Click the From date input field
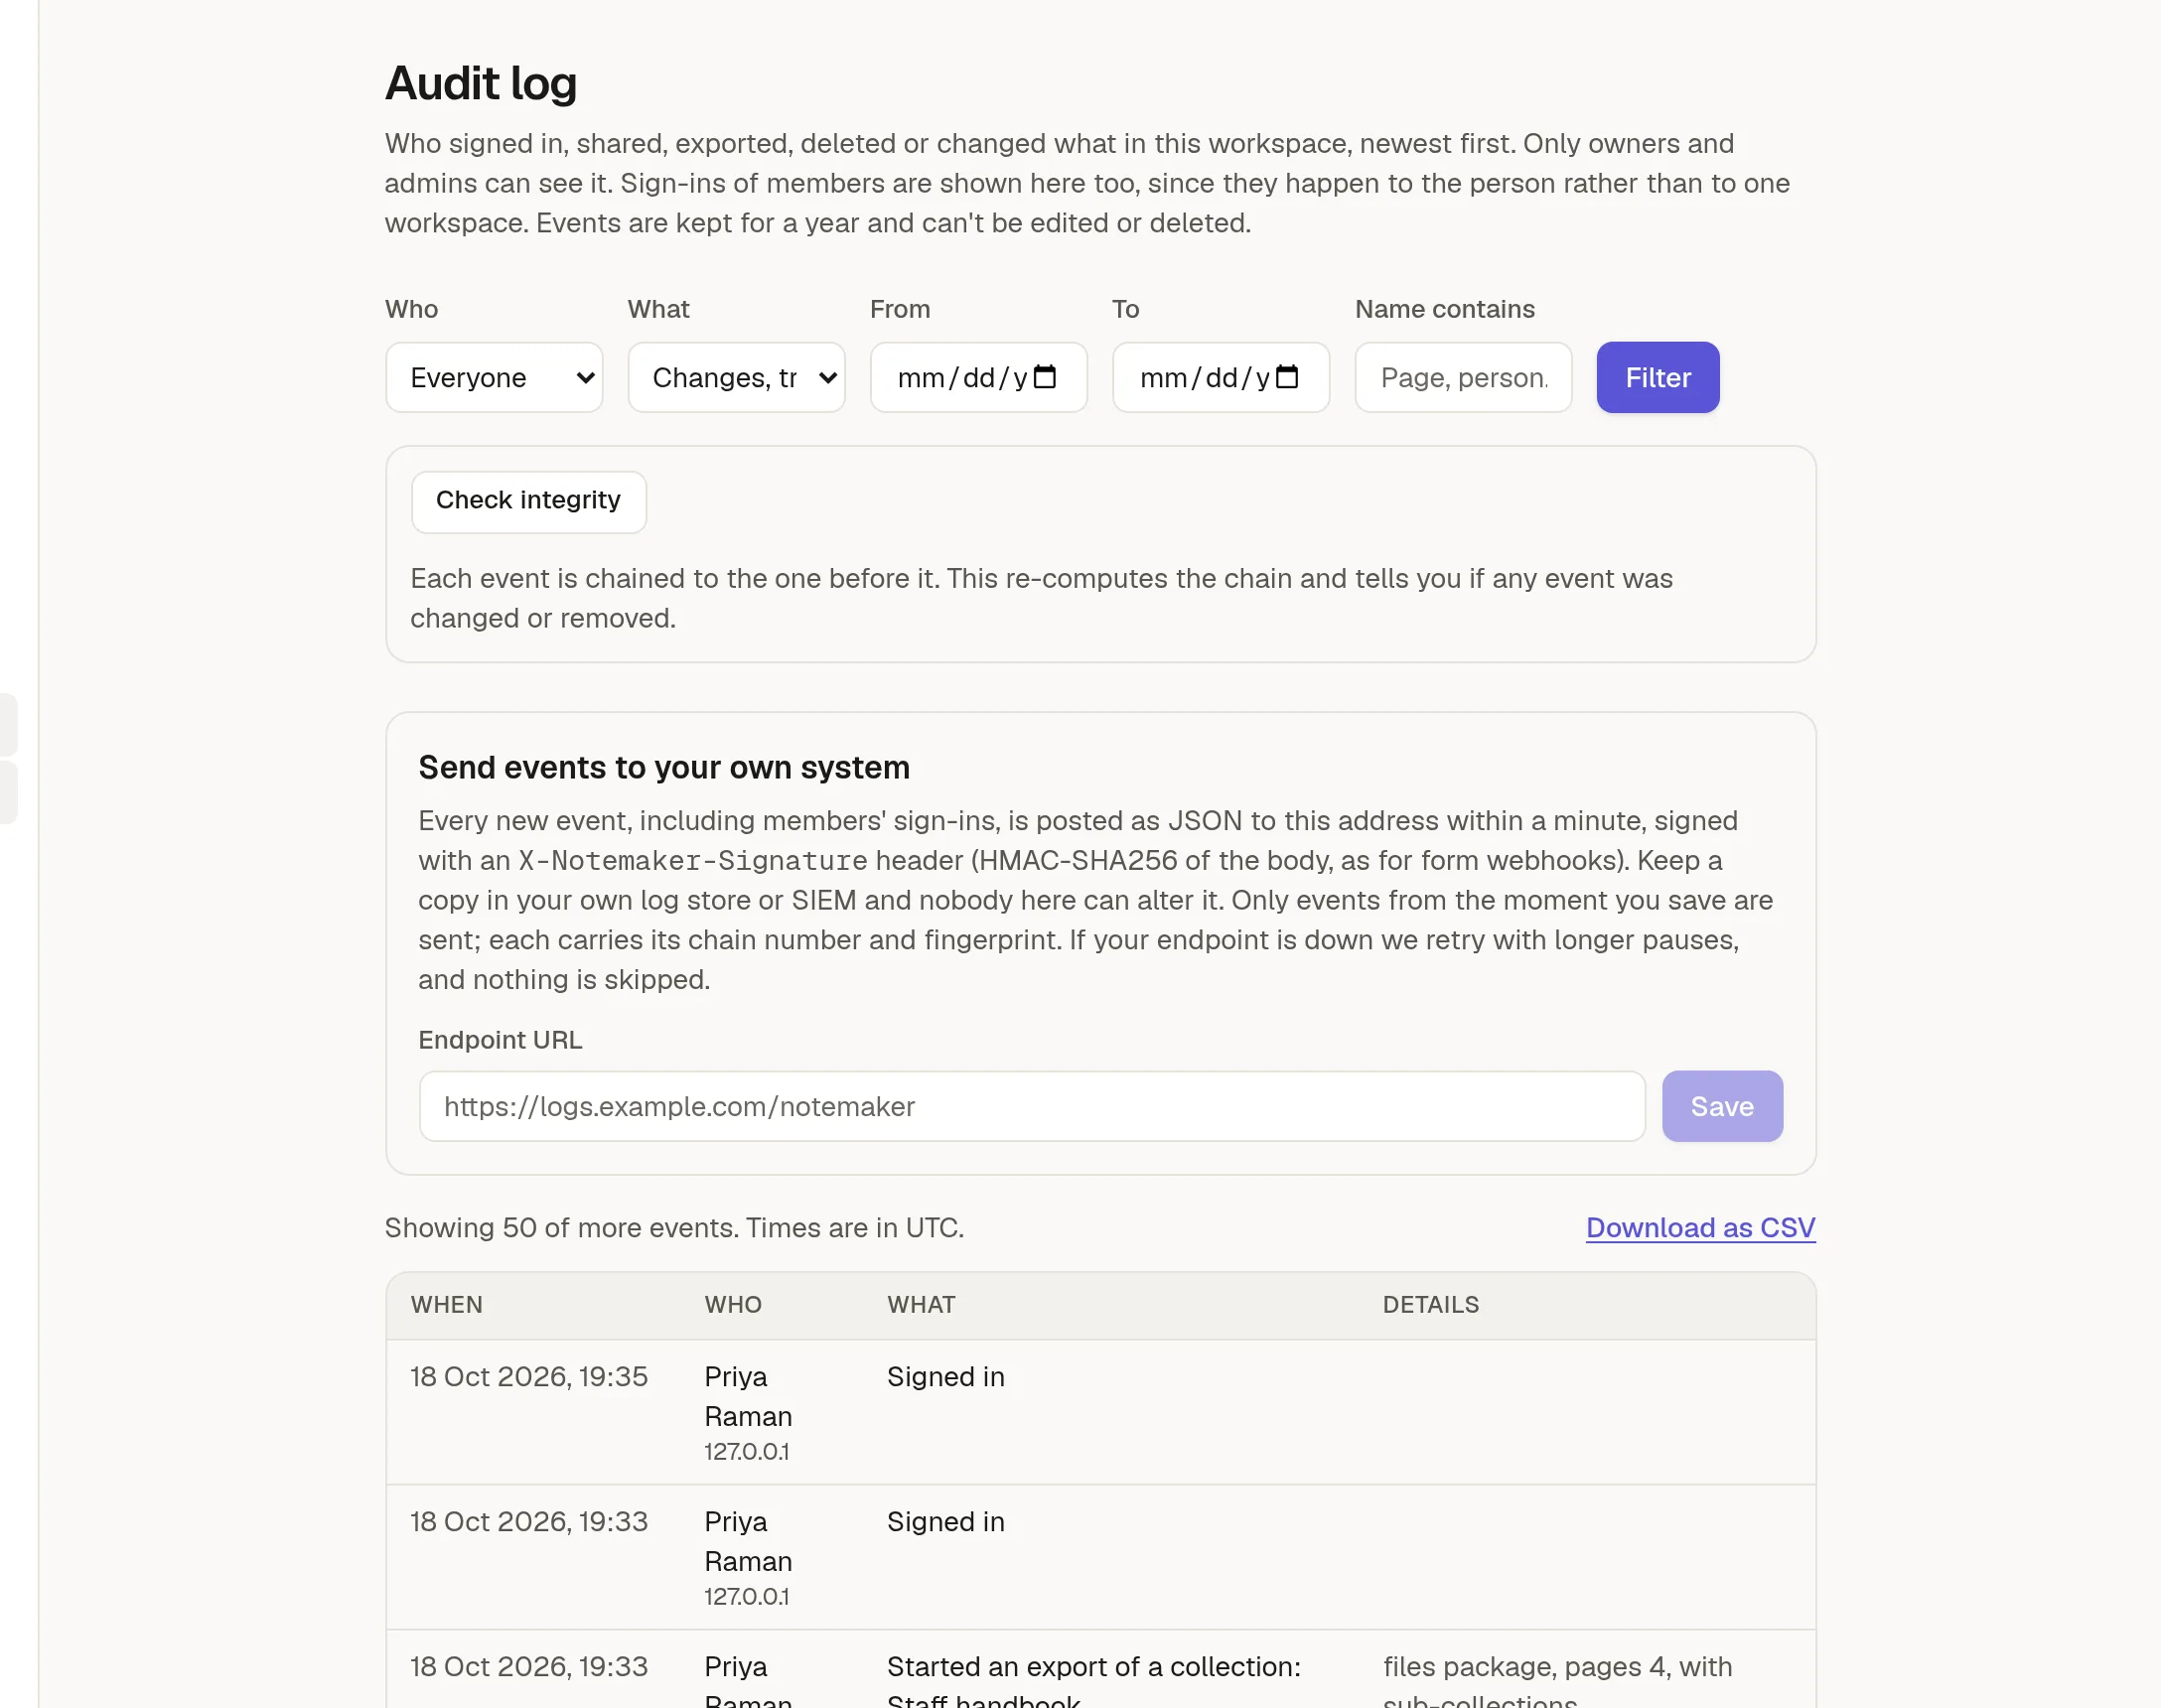The width and height of the screenshot is (2161, 1708). pyautogui.click(x=978, y=377)
